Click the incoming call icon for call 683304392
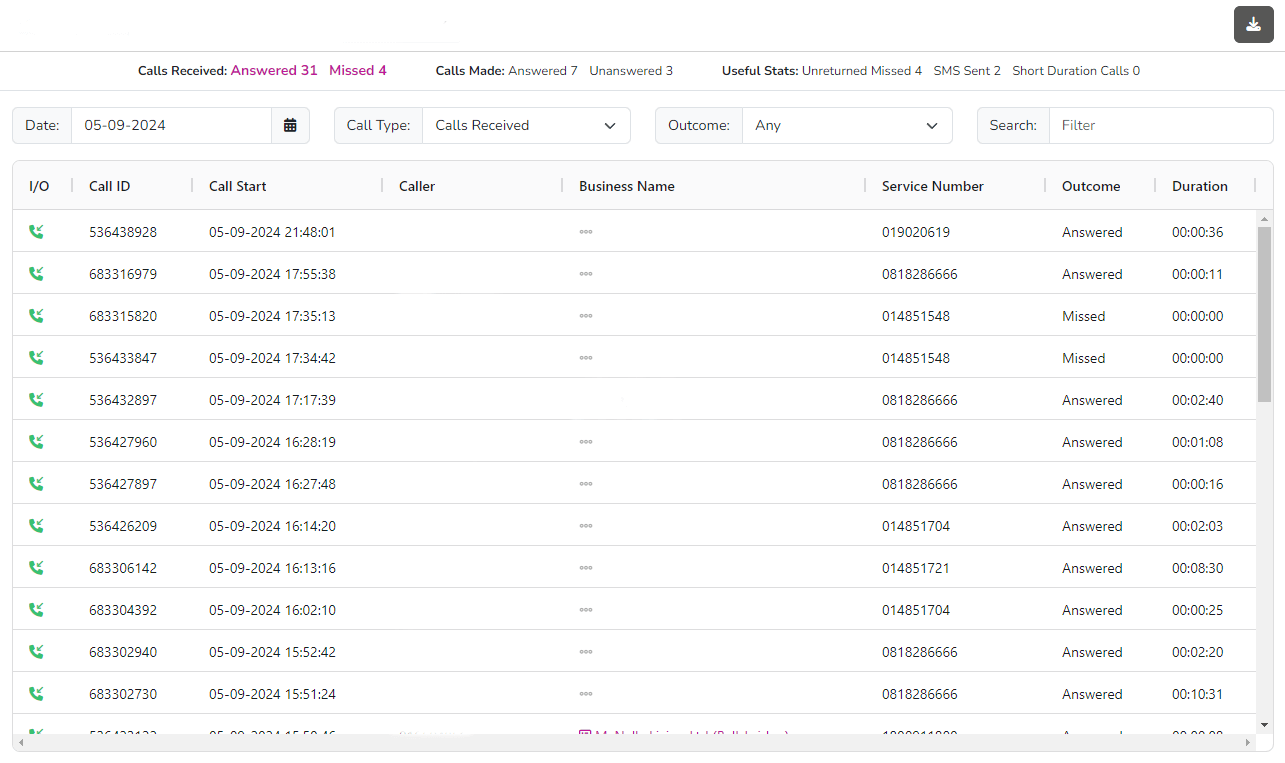1285x763 pixels. click(x=37, y=610)
